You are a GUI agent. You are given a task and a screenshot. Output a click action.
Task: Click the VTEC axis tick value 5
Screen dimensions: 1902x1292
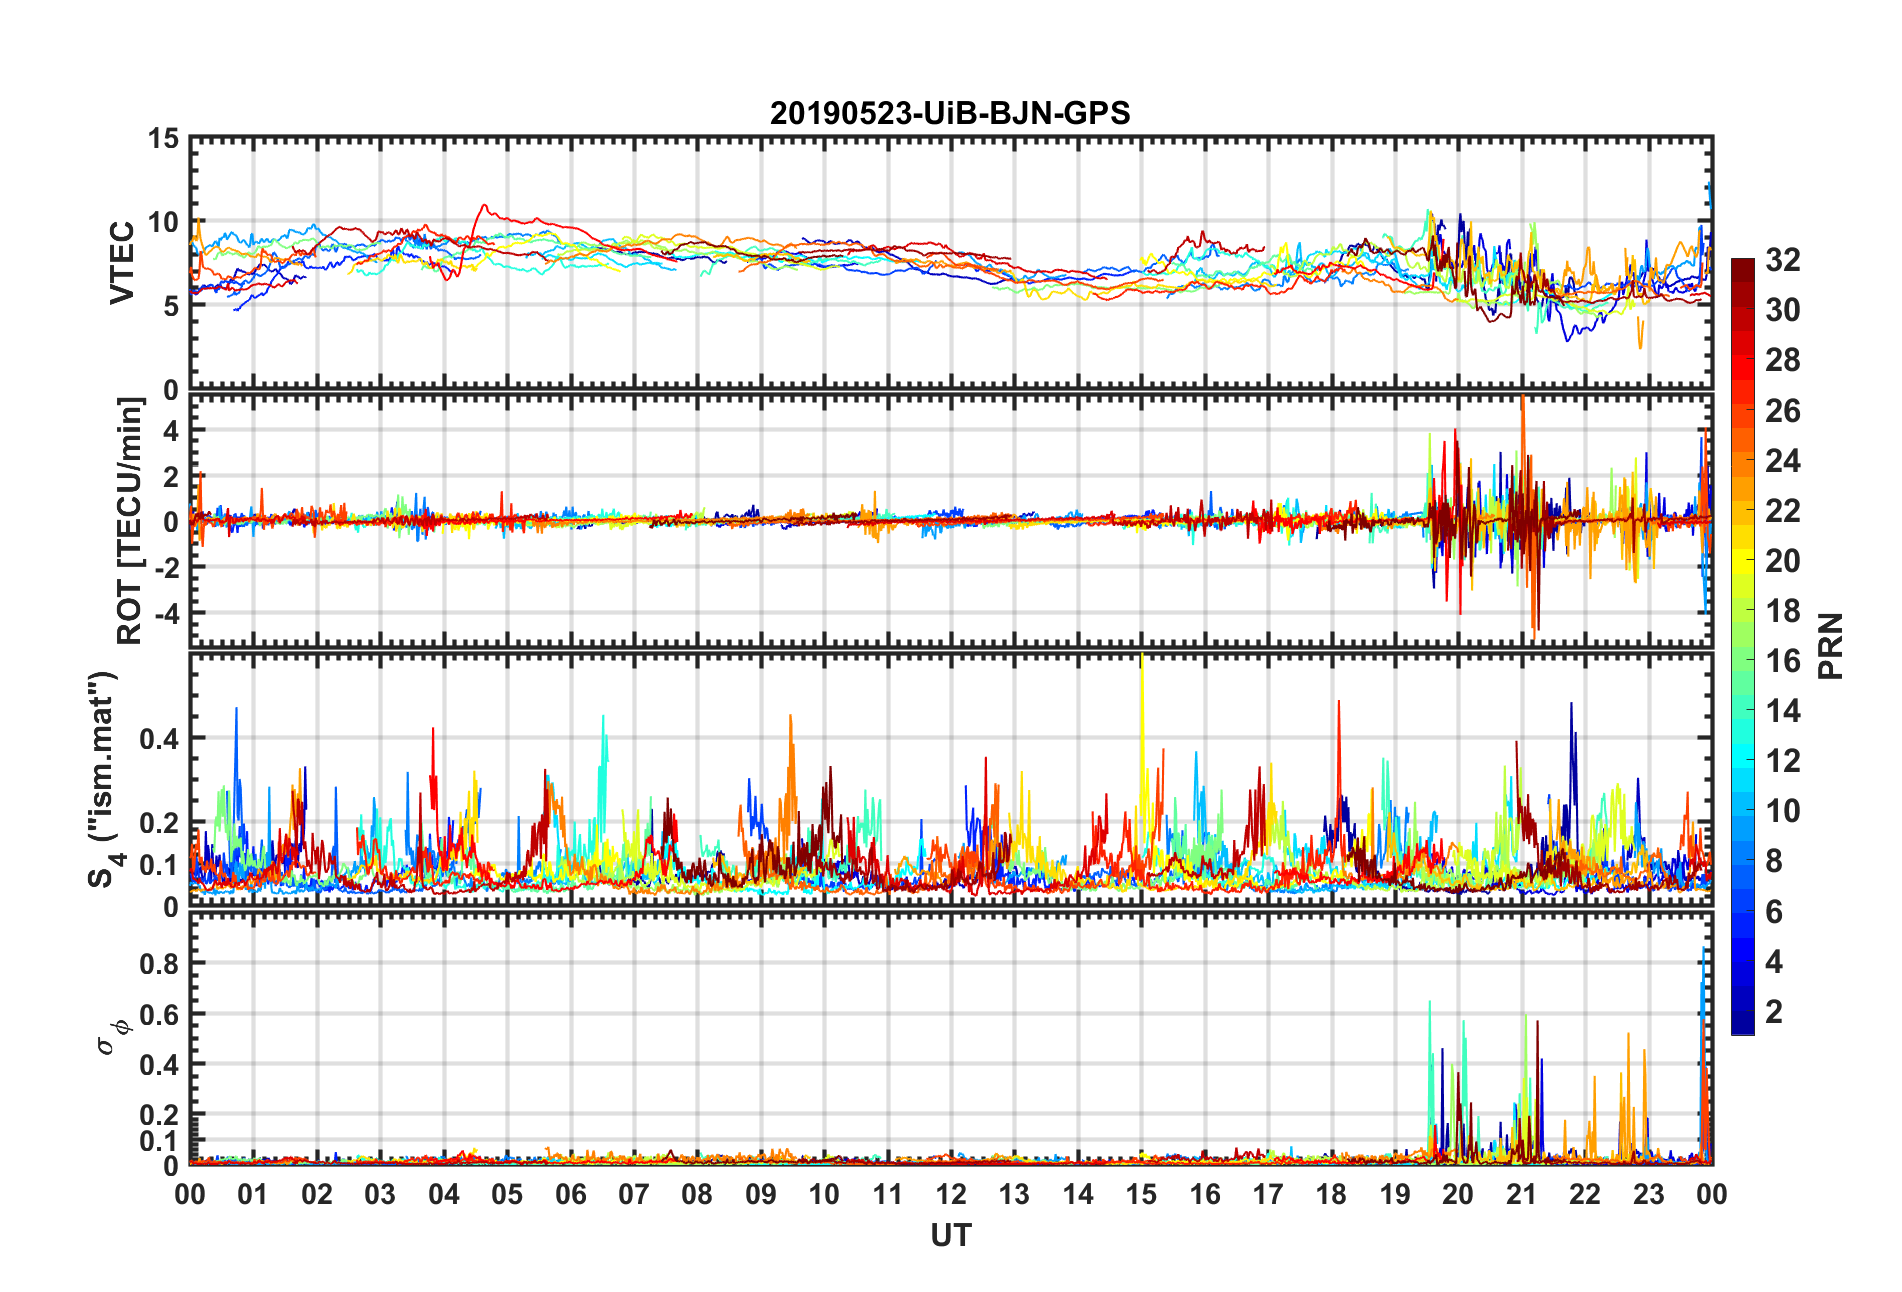click(172, 306)
